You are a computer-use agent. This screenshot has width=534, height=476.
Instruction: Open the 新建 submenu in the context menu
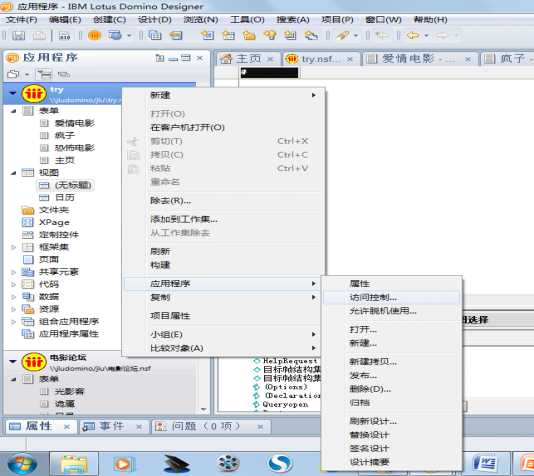(223, 95)
